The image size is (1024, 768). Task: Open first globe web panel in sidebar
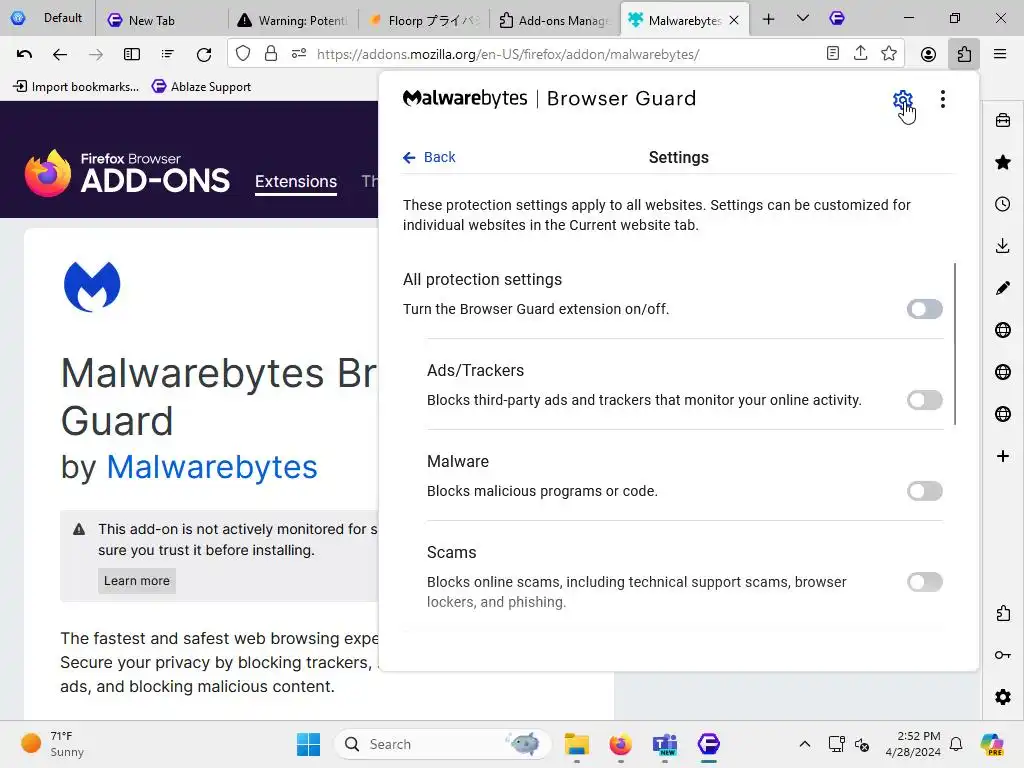1002,330
